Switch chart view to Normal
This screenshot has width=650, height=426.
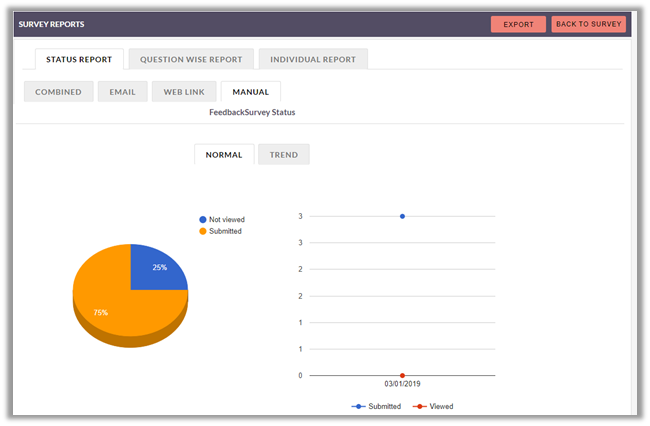224,155
